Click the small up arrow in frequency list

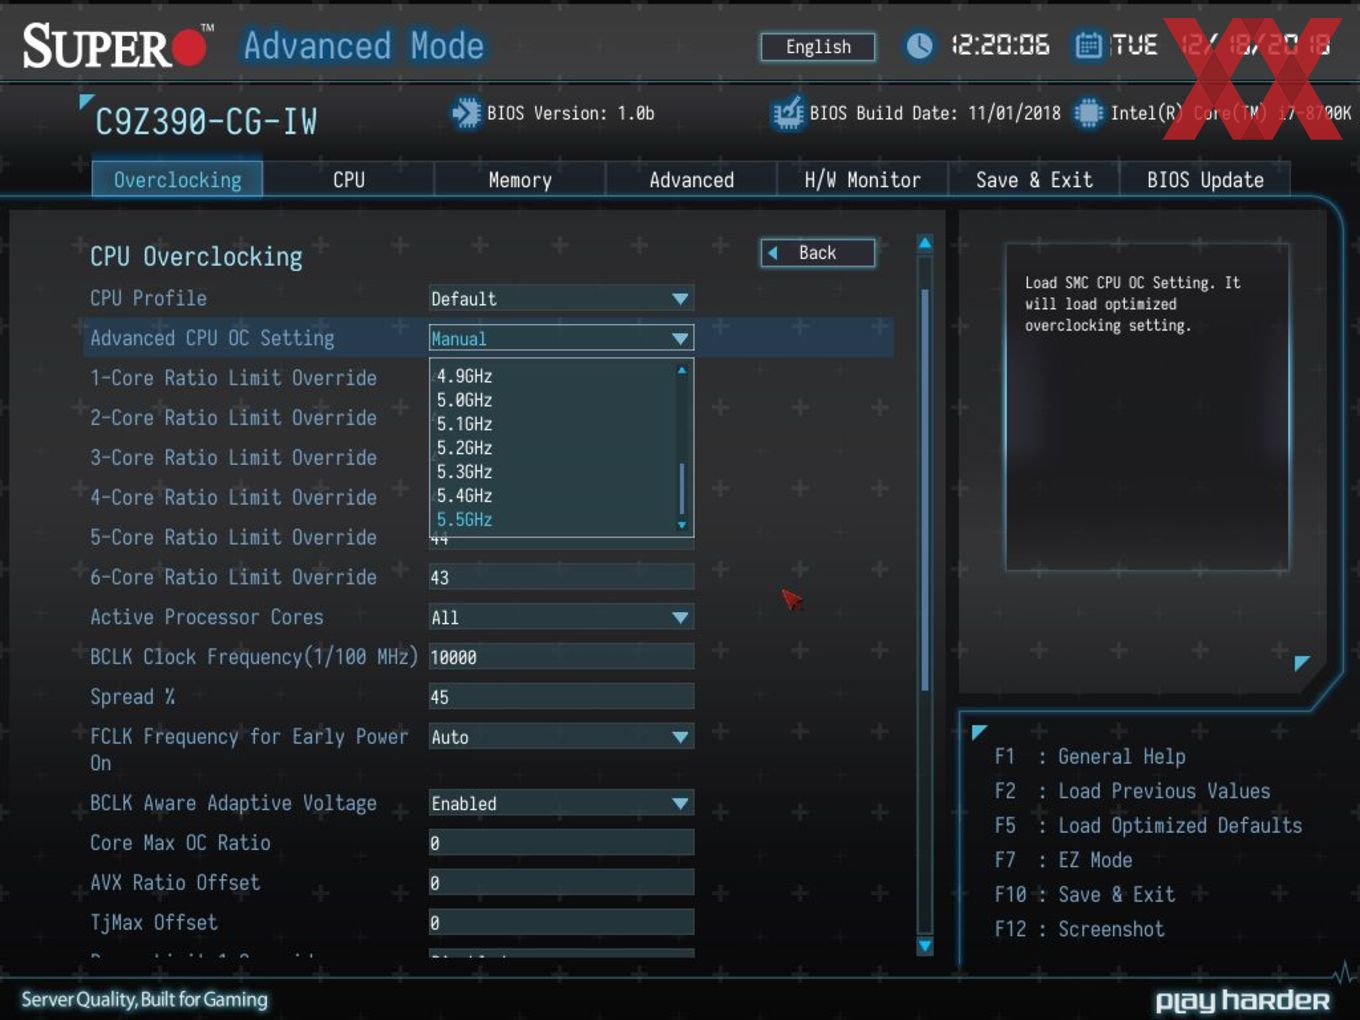(x=682, y=370)
